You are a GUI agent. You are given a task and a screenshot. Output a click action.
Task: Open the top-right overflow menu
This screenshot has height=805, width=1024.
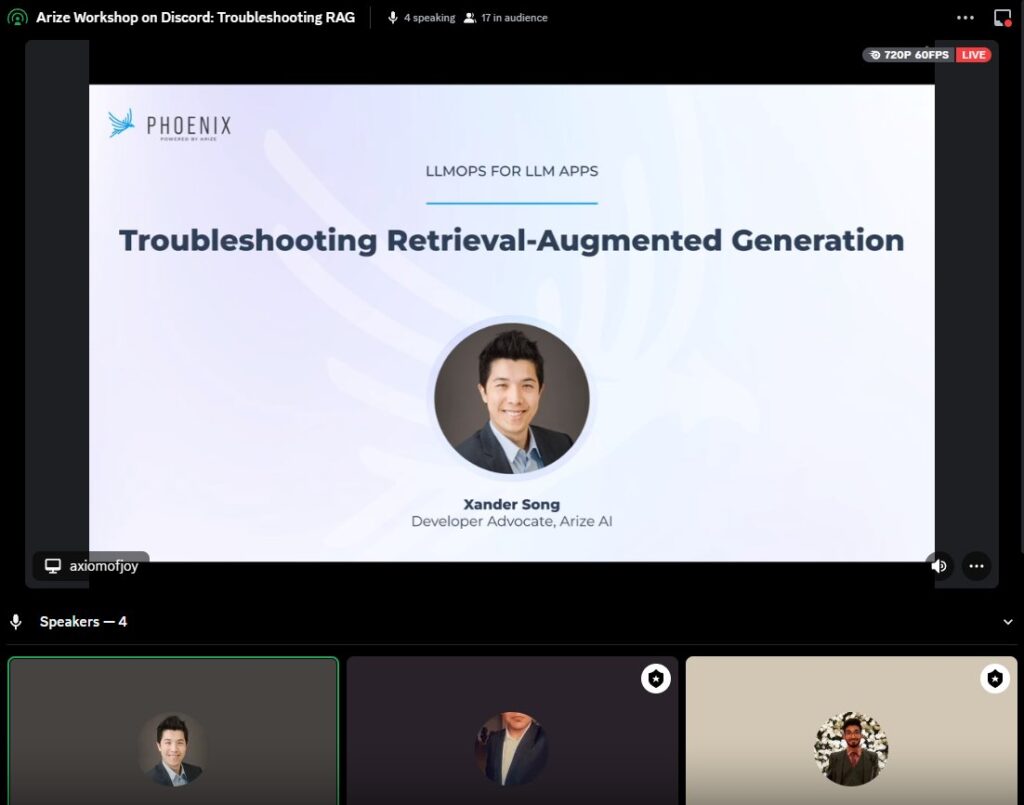click(x=966, y=16)
